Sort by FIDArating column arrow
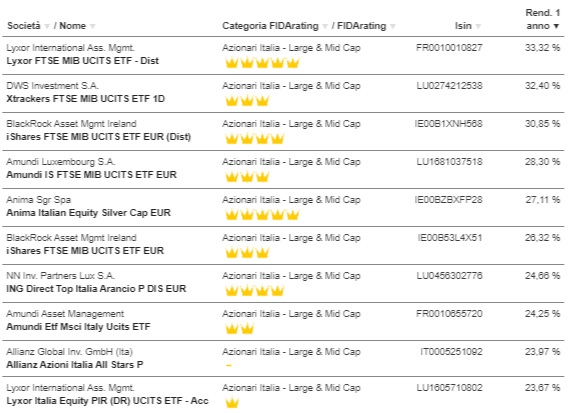Viewport: 571px width, 413px height. 393,26
